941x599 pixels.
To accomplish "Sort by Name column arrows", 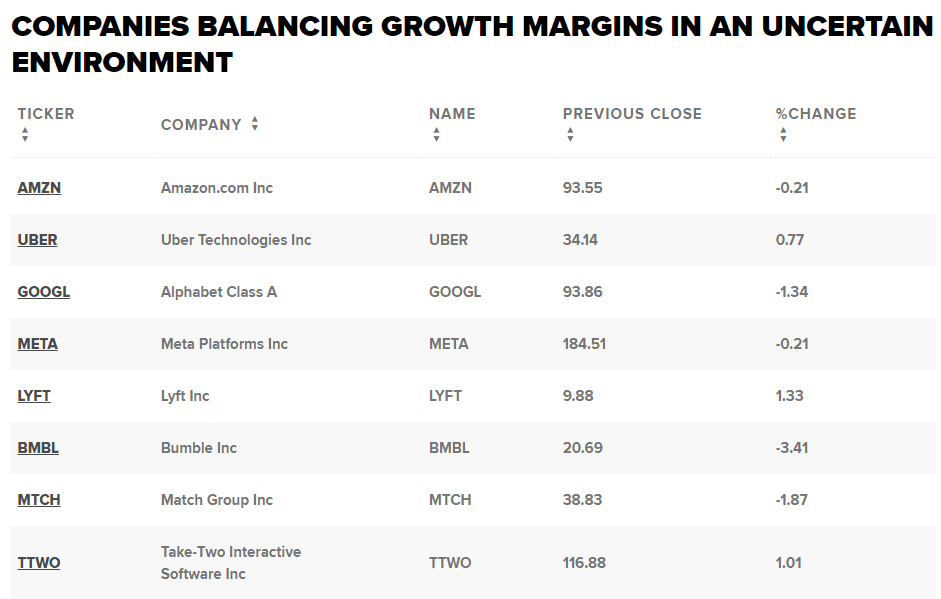I will (x=437, y=135).
